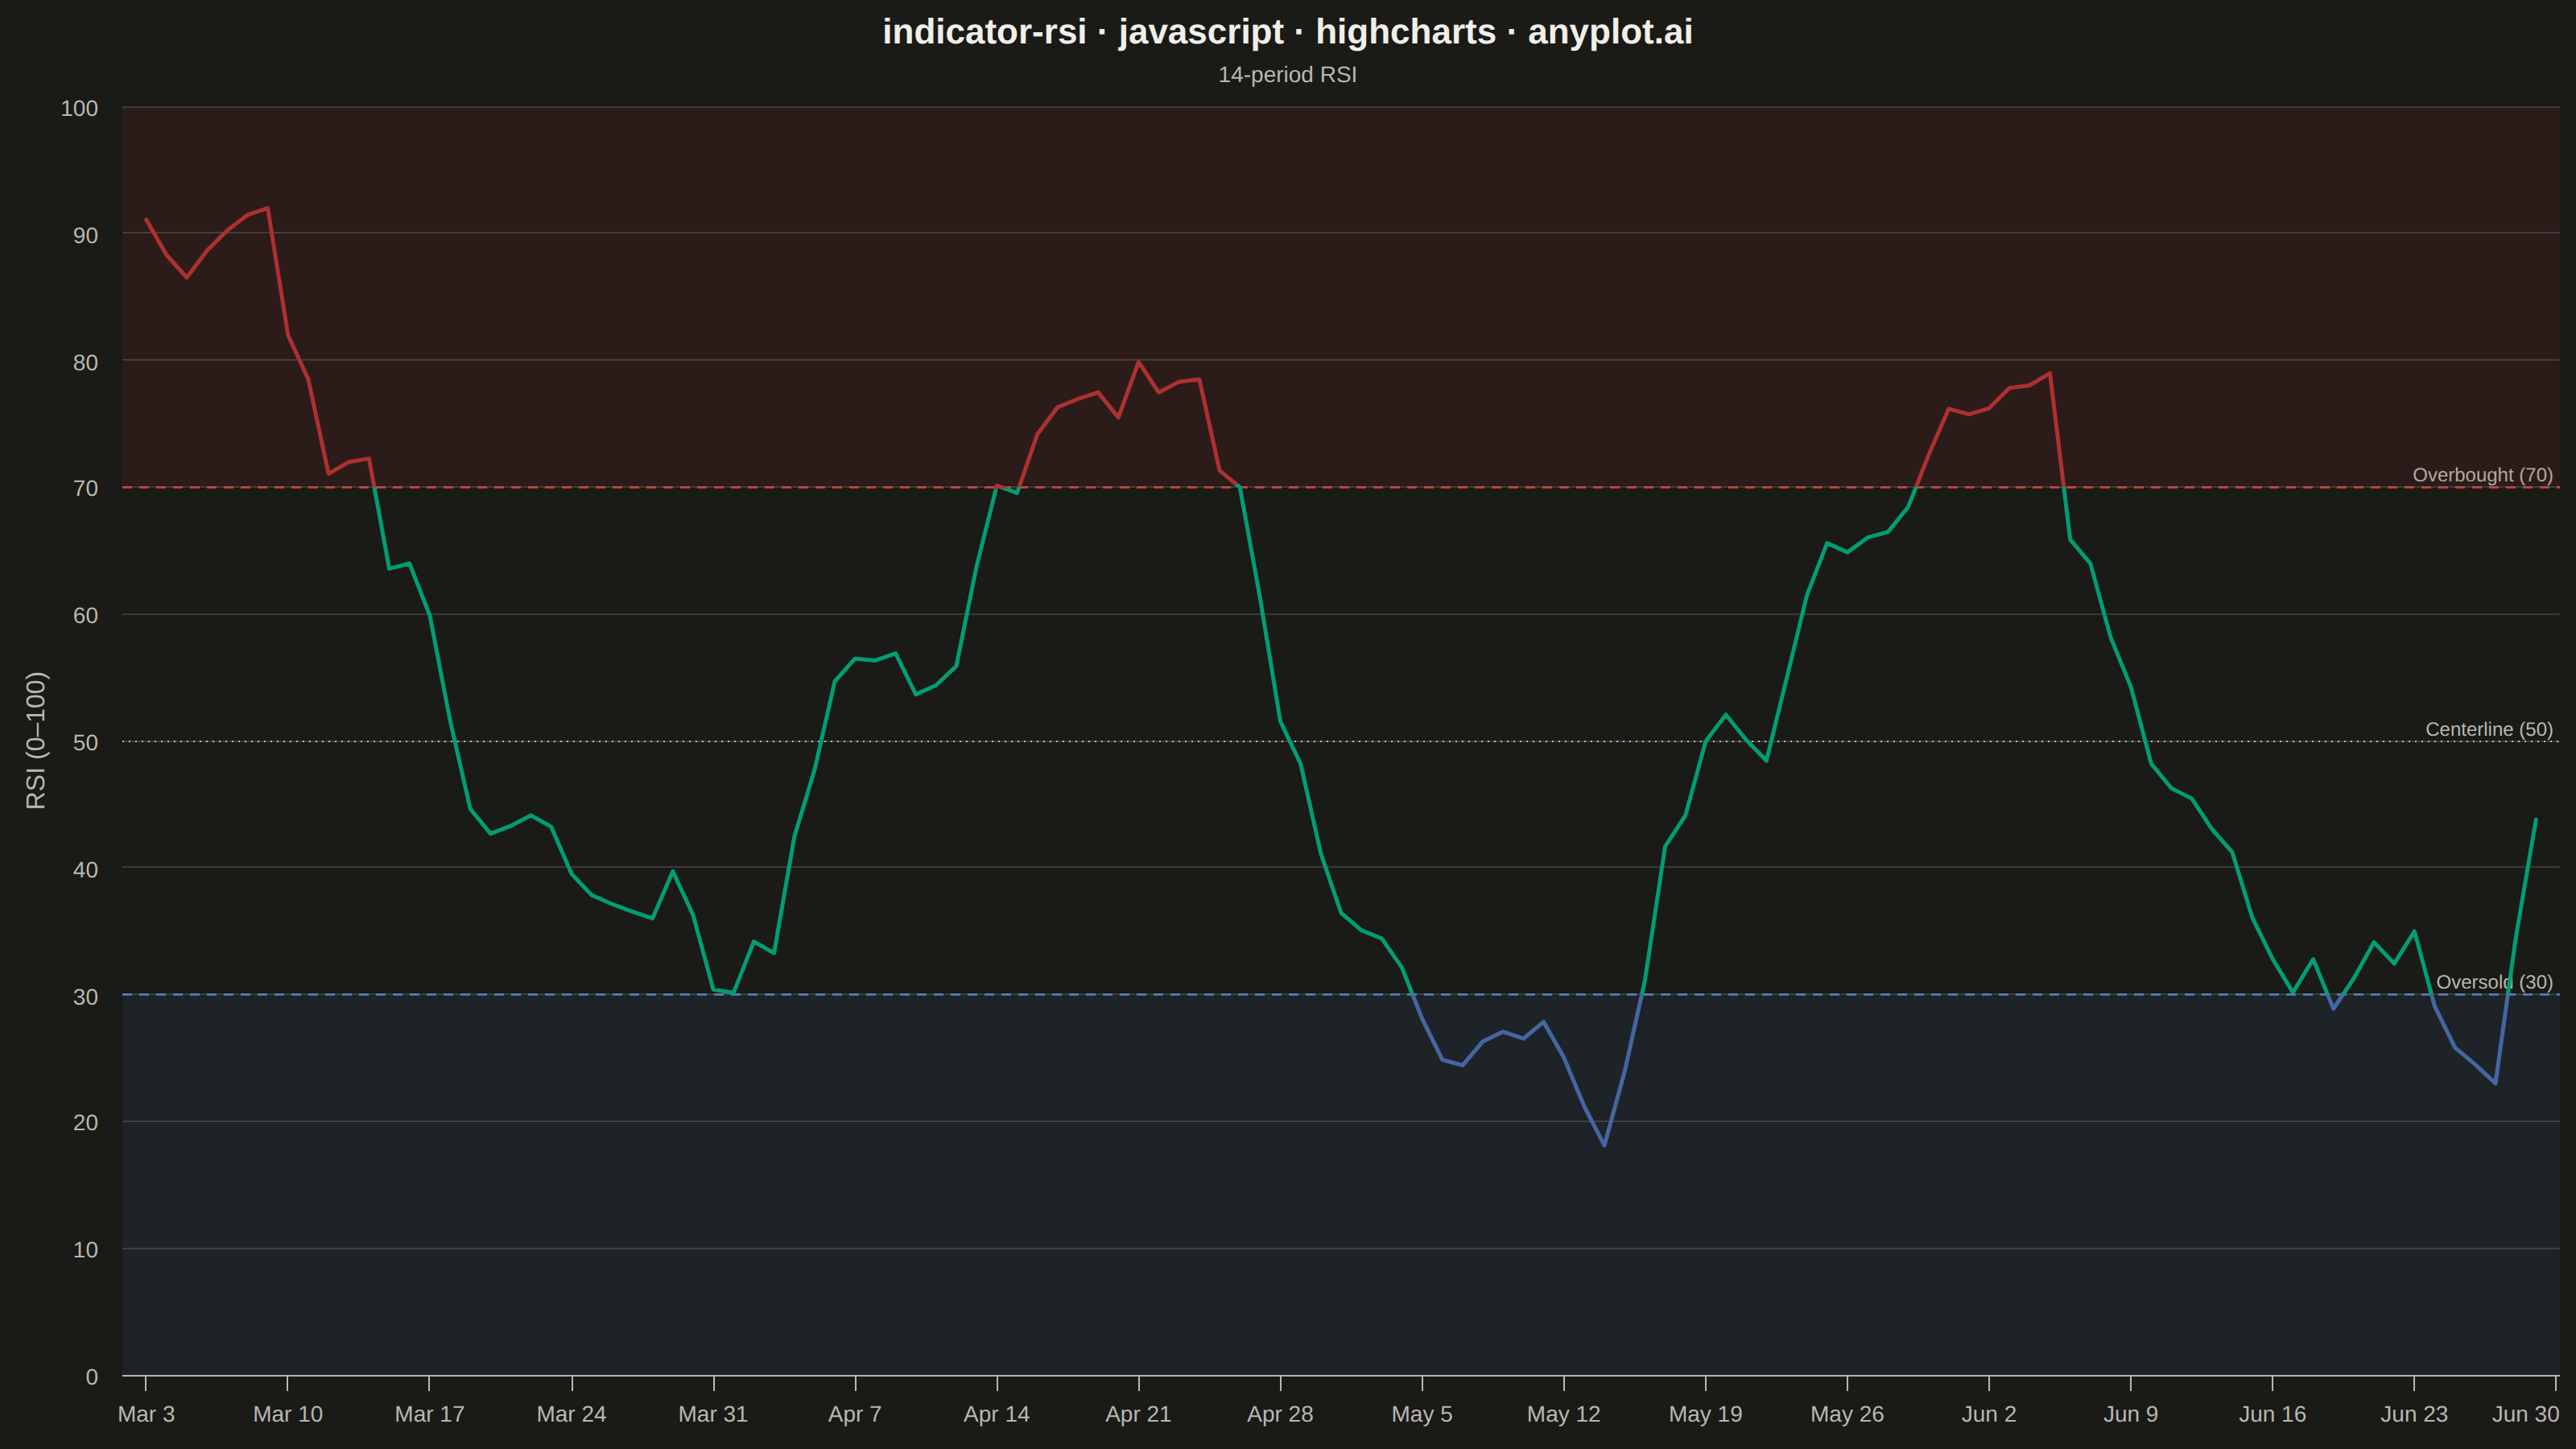Select the Centerline (50) label

coord(2488,729)
